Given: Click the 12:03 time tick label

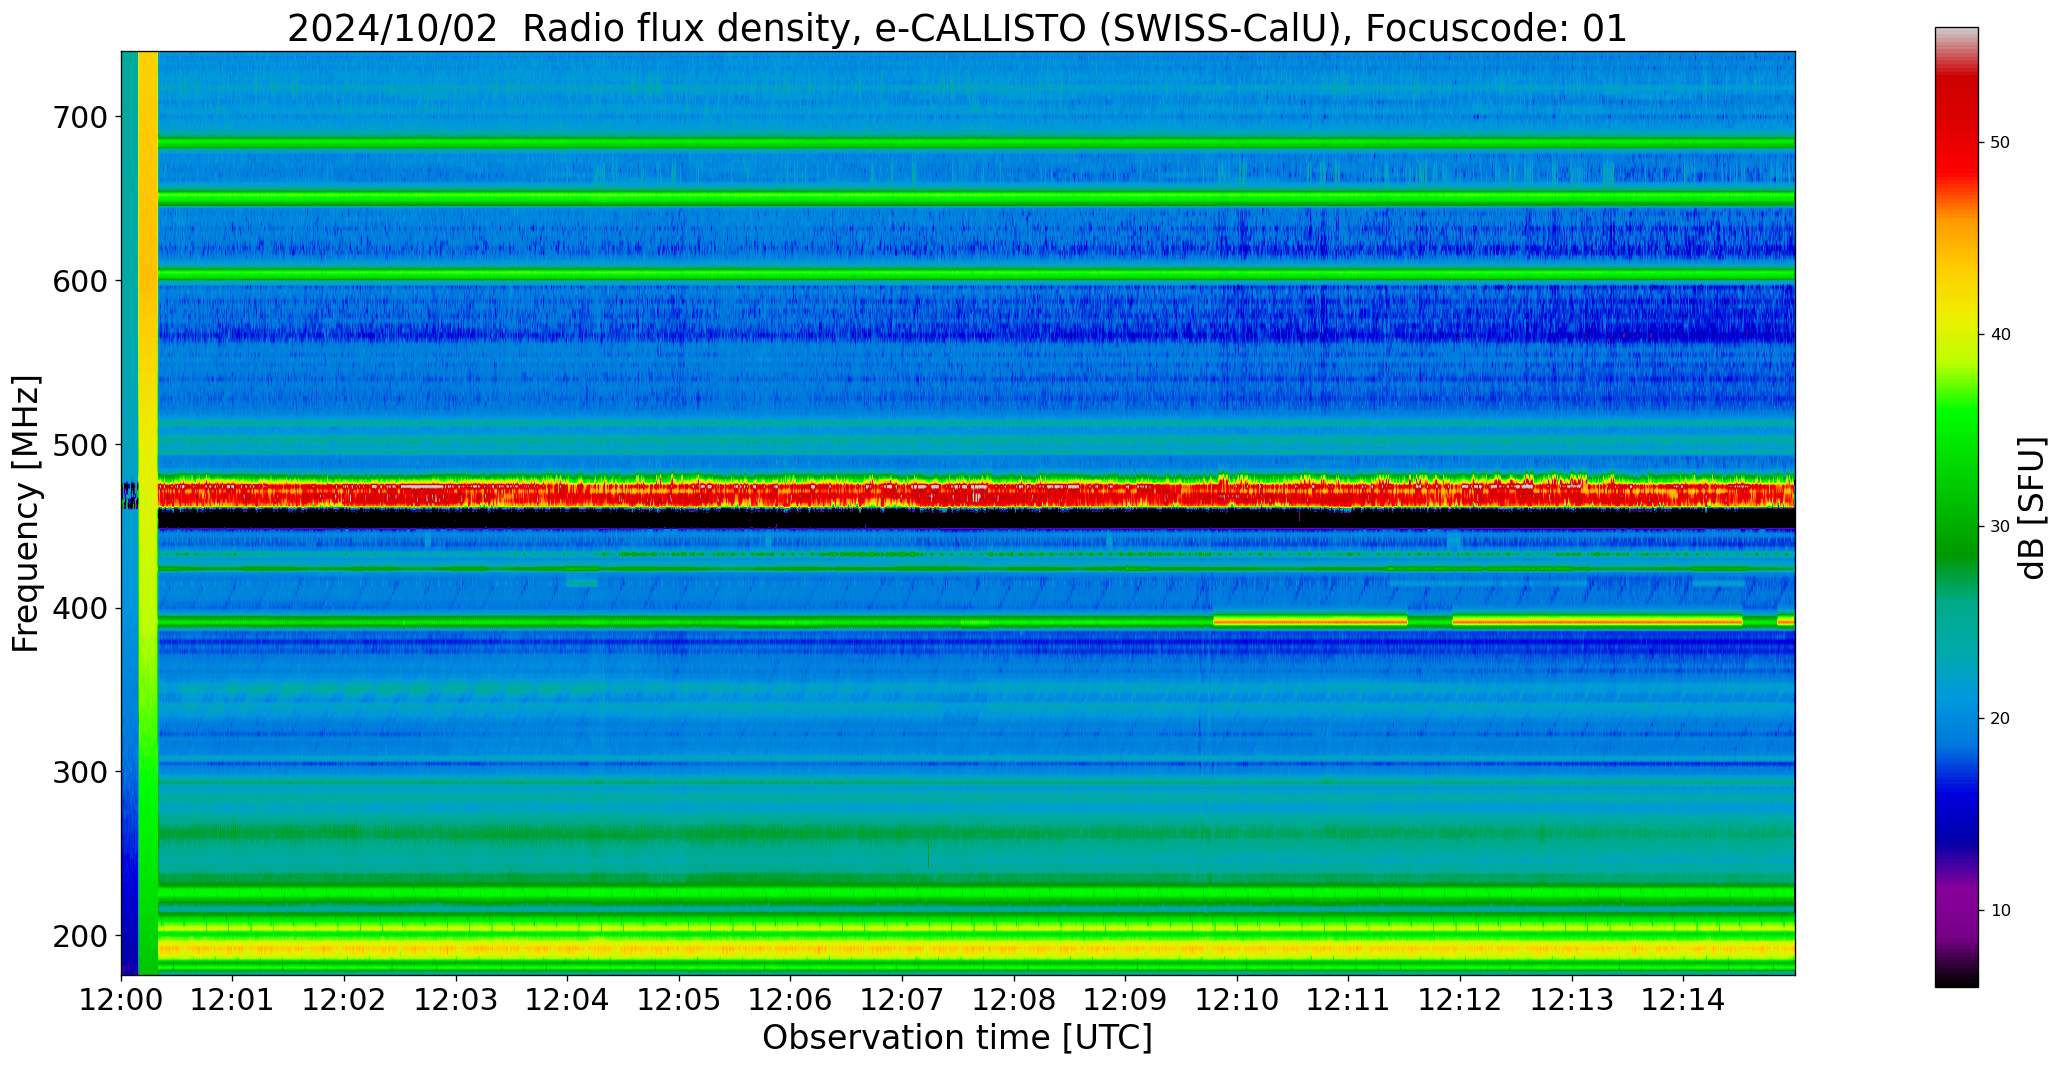Looking at the screenshot, I should tap(457, 1000).
